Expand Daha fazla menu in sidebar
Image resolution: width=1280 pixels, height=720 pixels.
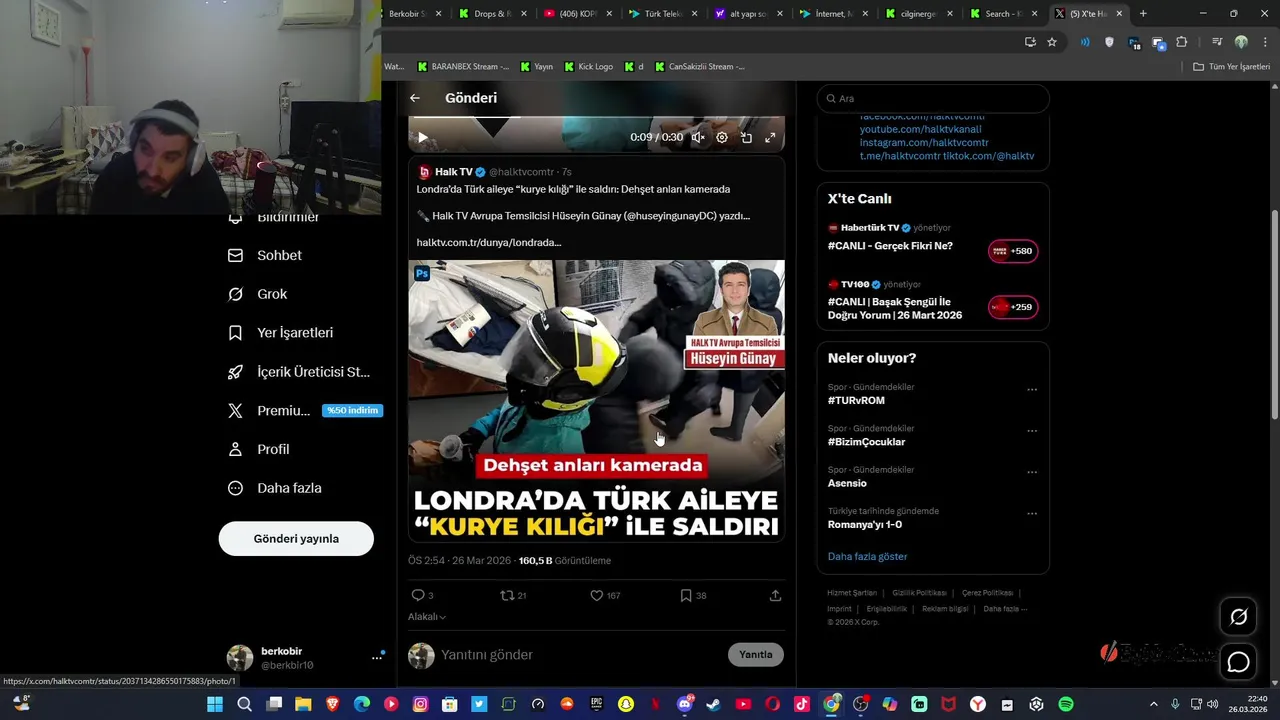[x=275, y=488]
